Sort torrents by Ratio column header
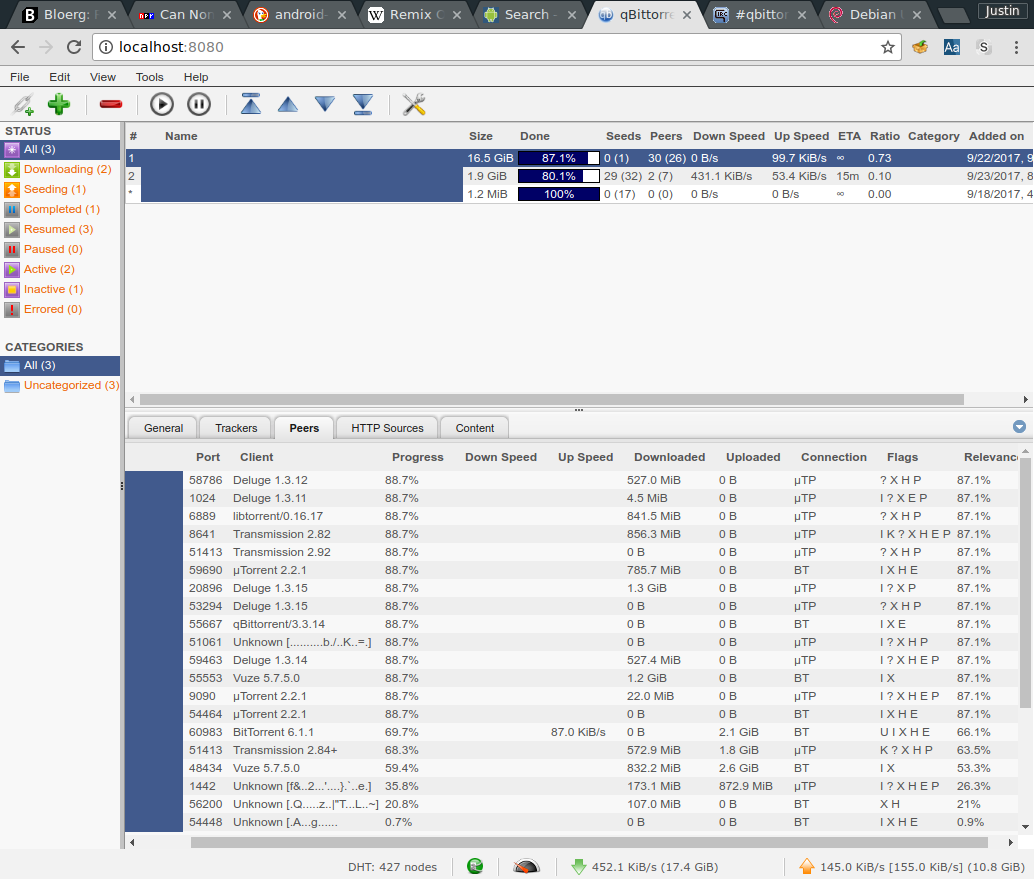Image resolution: width=1034 pixels, height=879 pixels. point(884,136)
